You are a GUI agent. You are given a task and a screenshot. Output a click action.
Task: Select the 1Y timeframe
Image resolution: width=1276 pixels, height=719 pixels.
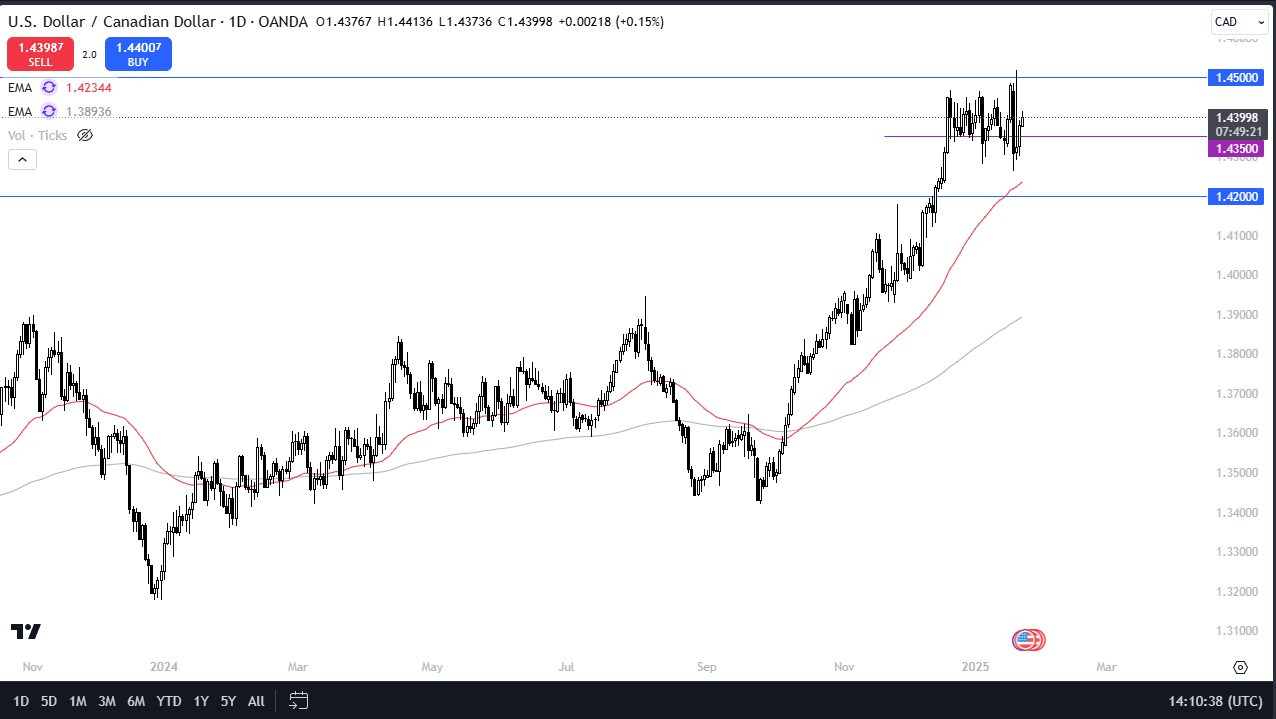[200, 701]
